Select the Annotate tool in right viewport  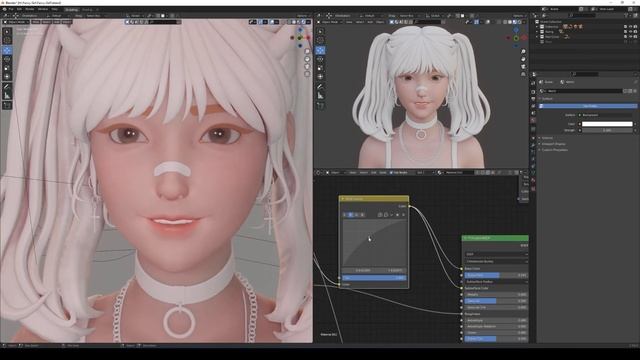320,87
